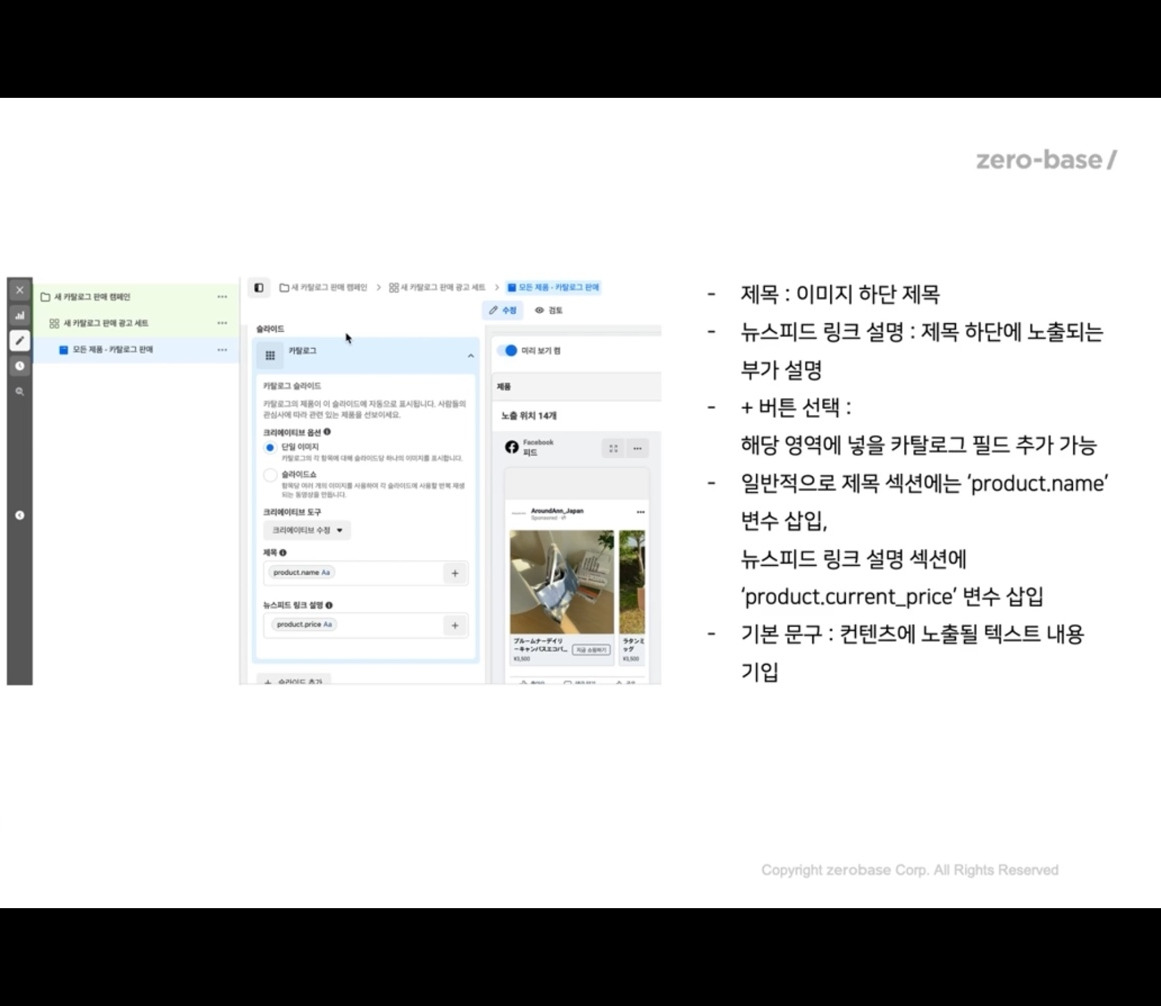Image resolution: width=1161 pixels, height=1006 pixels.
Task: Open the ... menu for 새 카탈로그 판매 캠페인
Action: (224, 297)
